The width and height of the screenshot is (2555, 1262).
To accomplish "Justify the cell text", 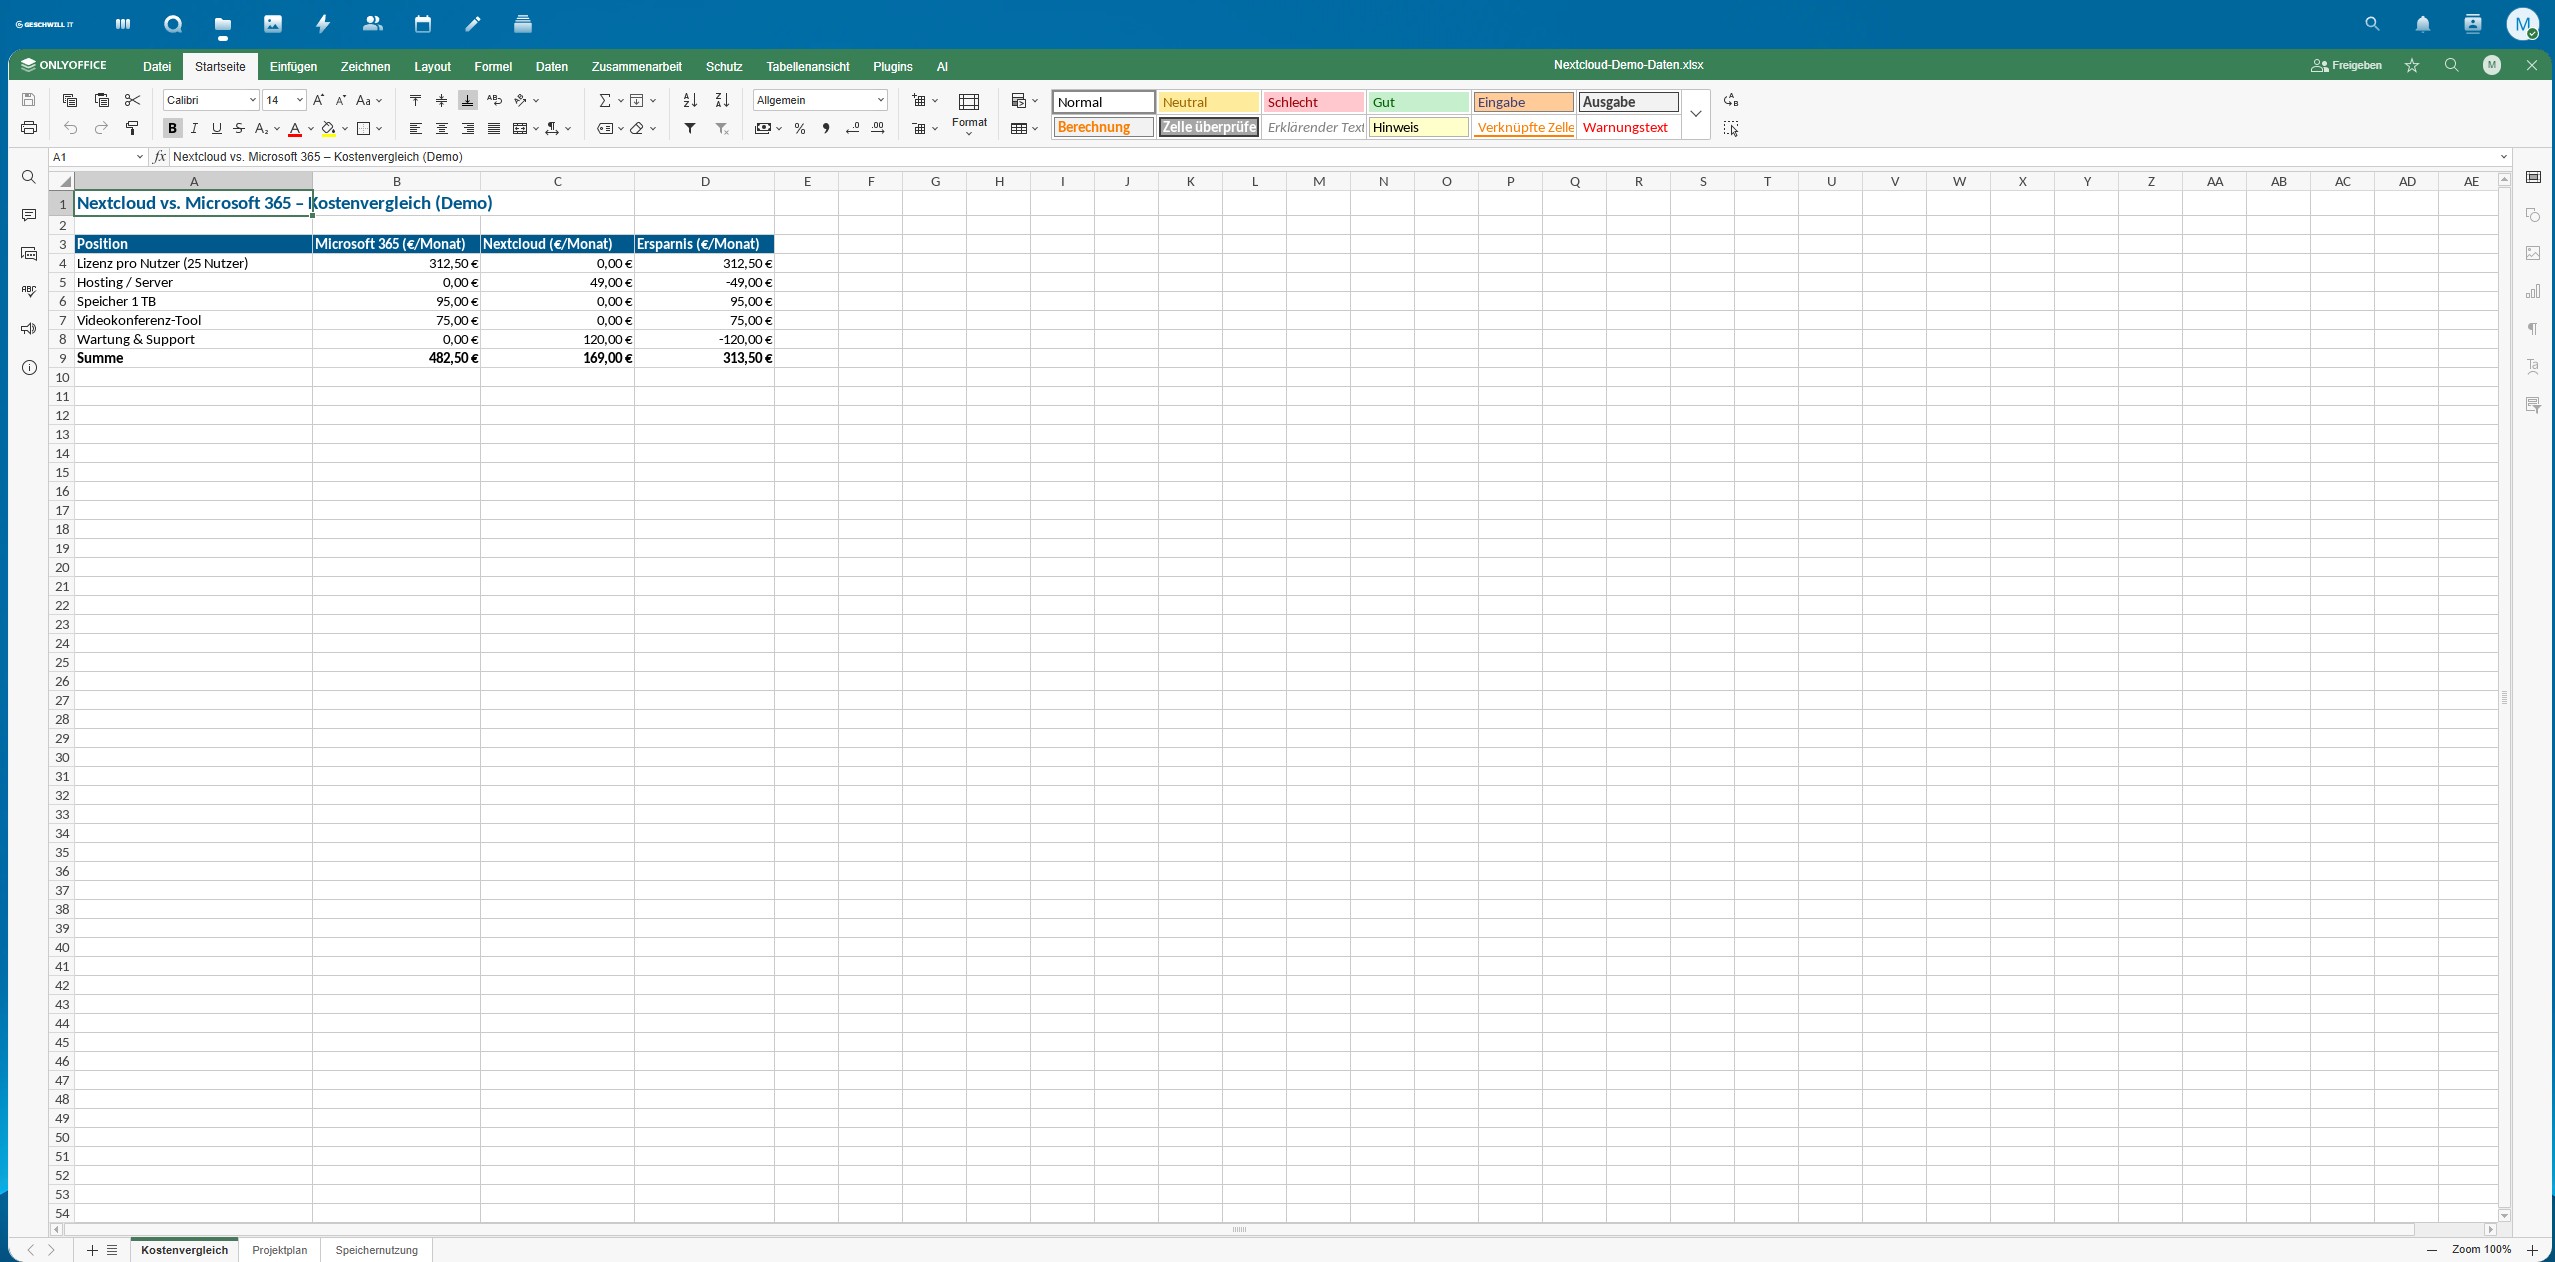I will point(494,128).
